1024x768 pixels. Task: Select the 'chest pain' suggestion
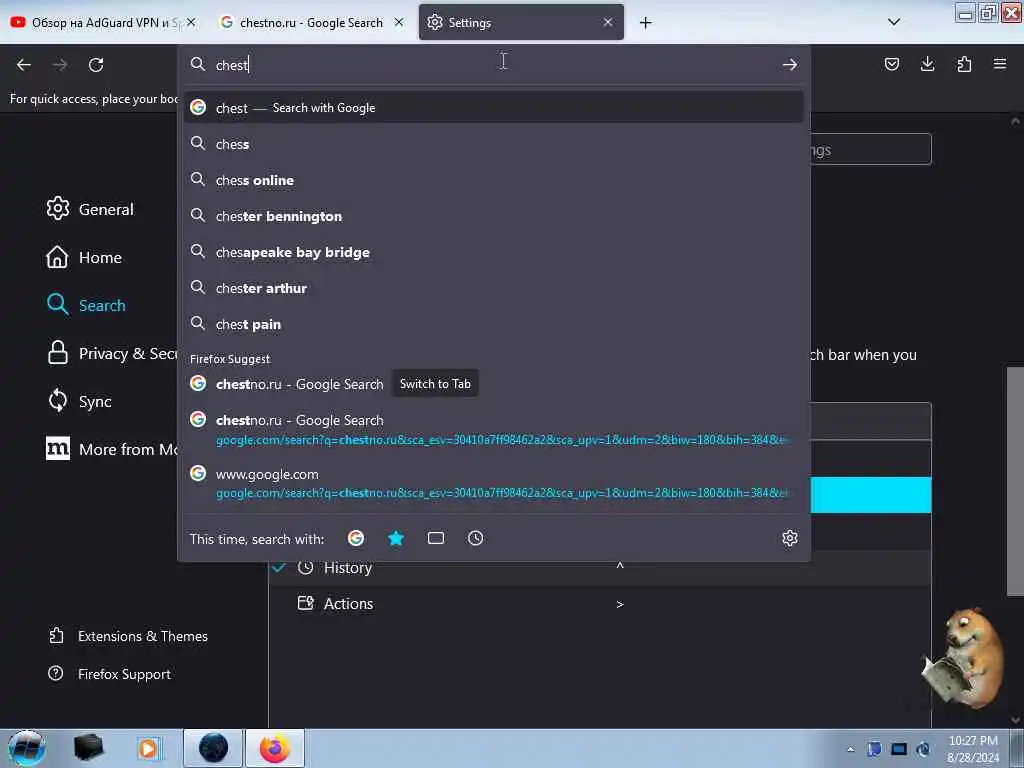coord(493,324)
